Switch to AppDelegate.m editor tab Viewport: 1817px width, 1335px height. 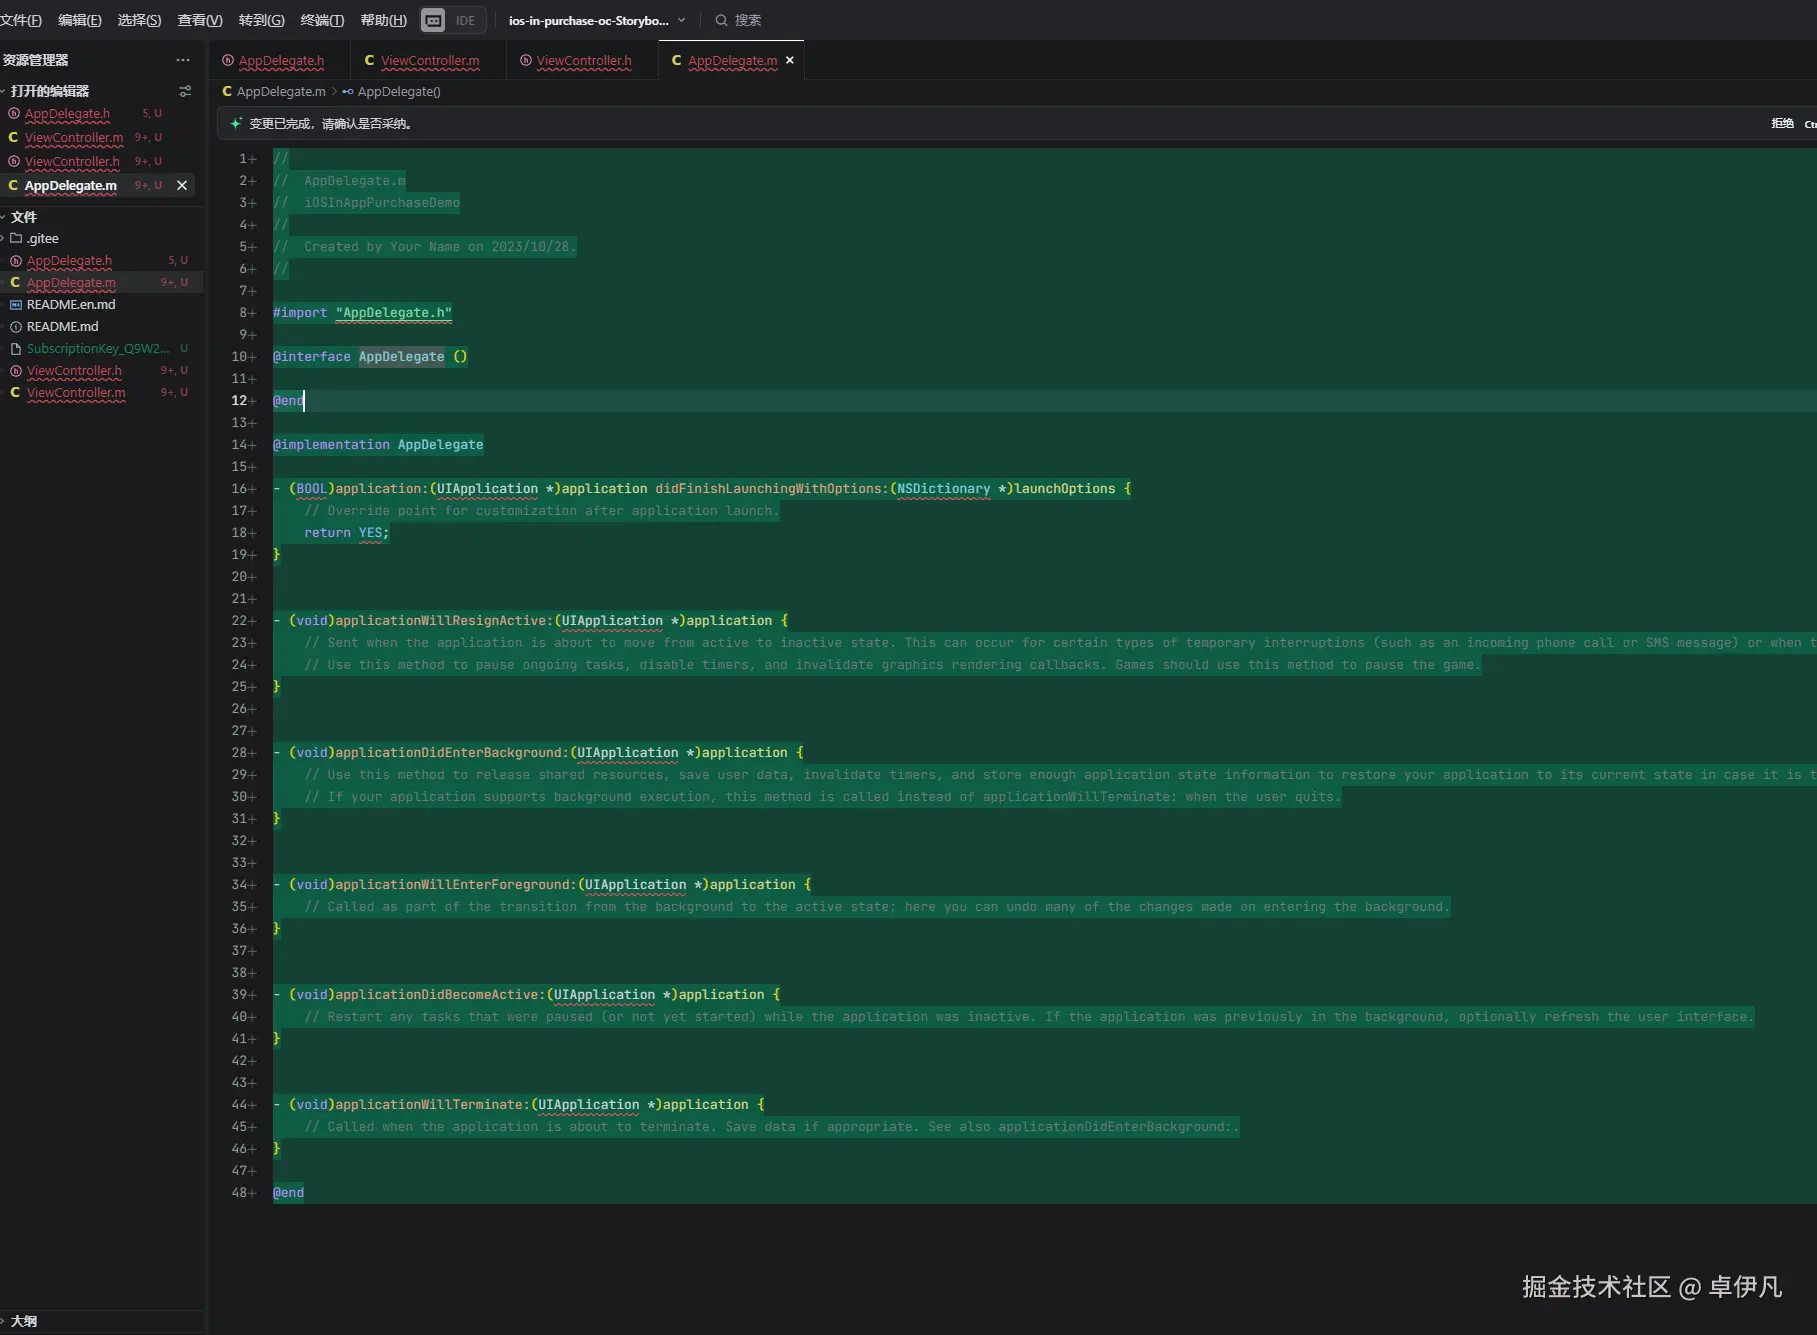pos(732,61)
